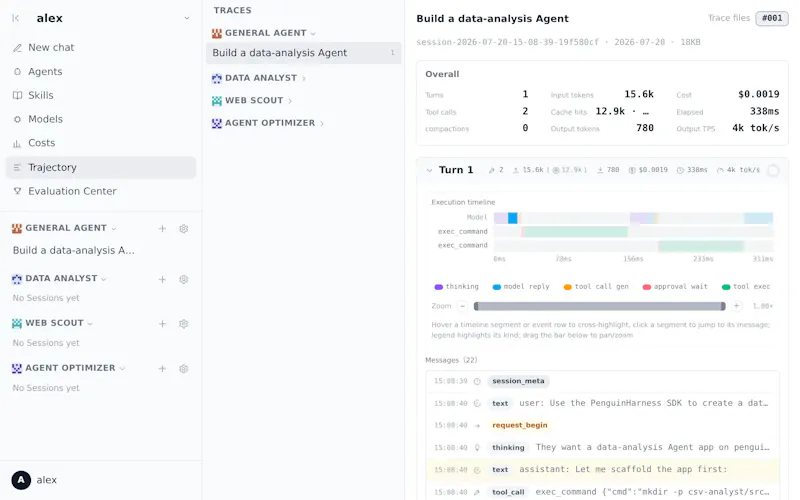800x500 pixels.
Task: Click the #001 trace file badge
Action: pyautogui.click(x=771, y=18)
